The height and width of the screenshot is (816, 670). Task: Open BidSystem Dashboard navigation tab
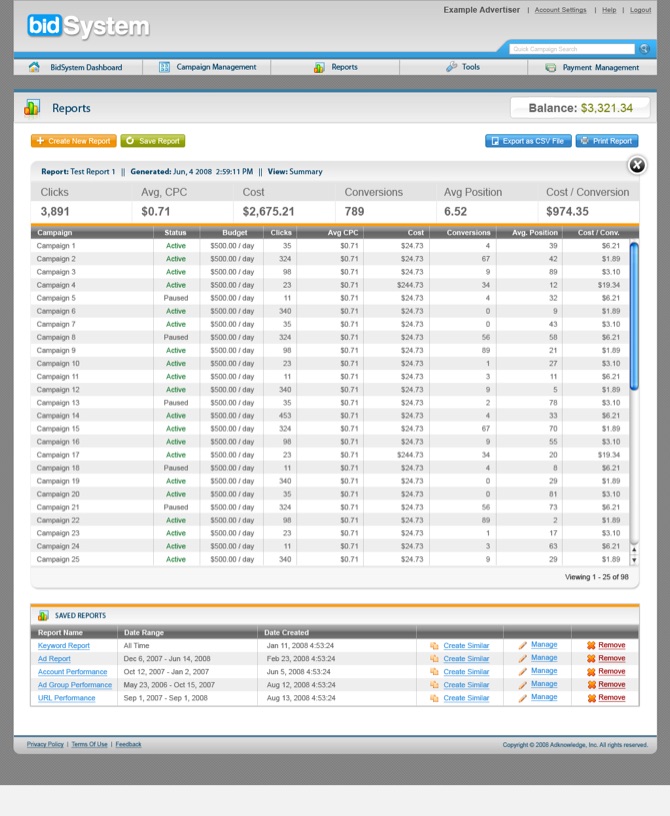point(78,67)
